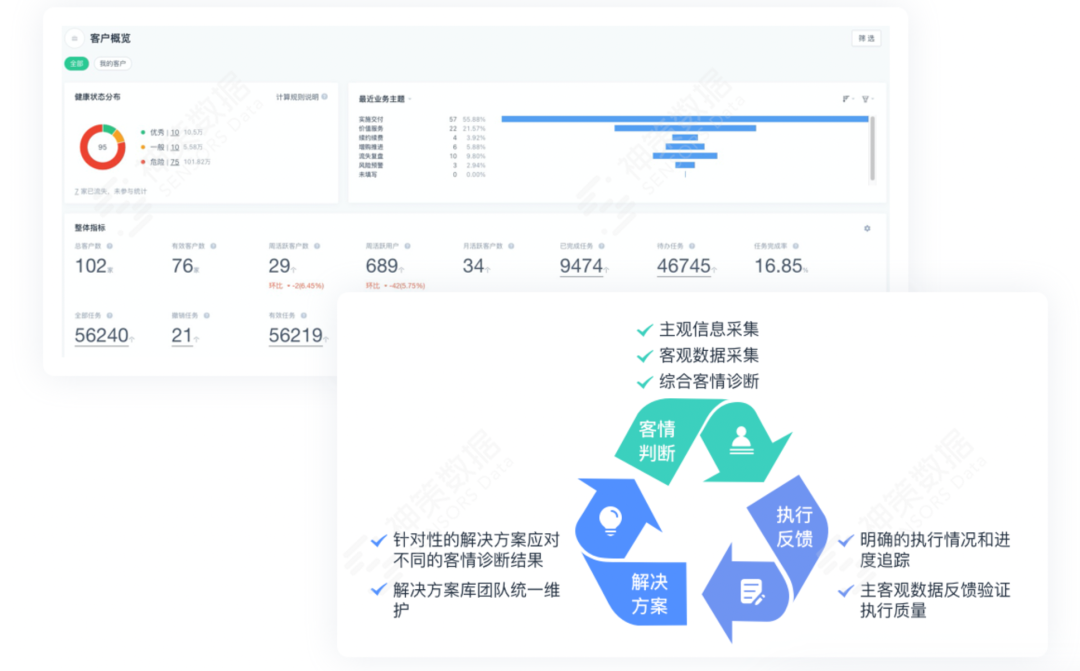
Task: Click the sort icon in the 最近业务主题 panel
Action: (x=845, y=97)
